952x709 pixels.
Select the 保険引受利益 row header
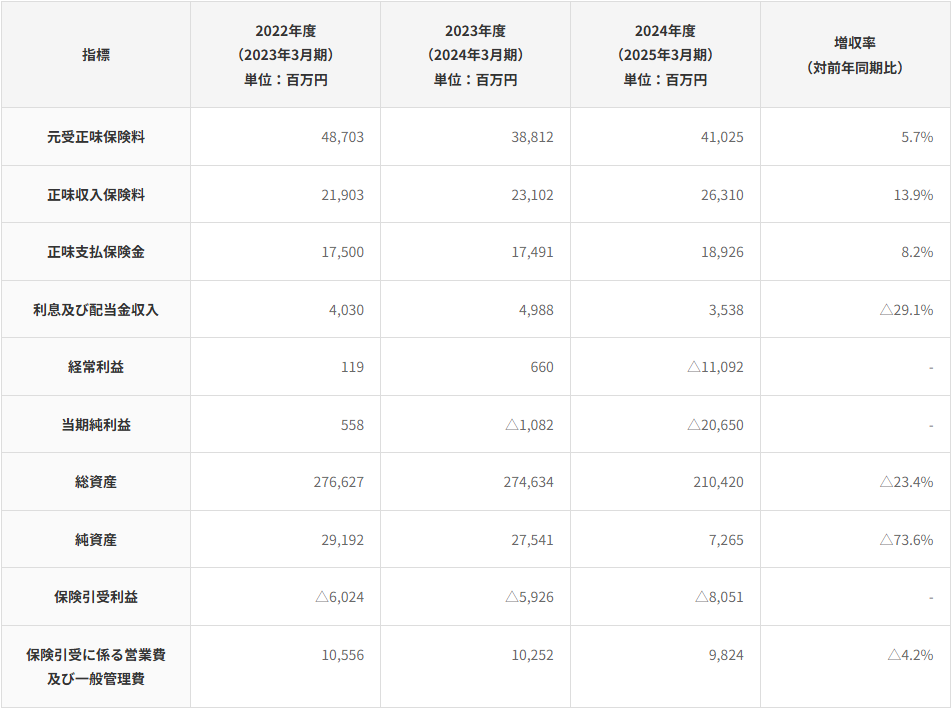96,597
